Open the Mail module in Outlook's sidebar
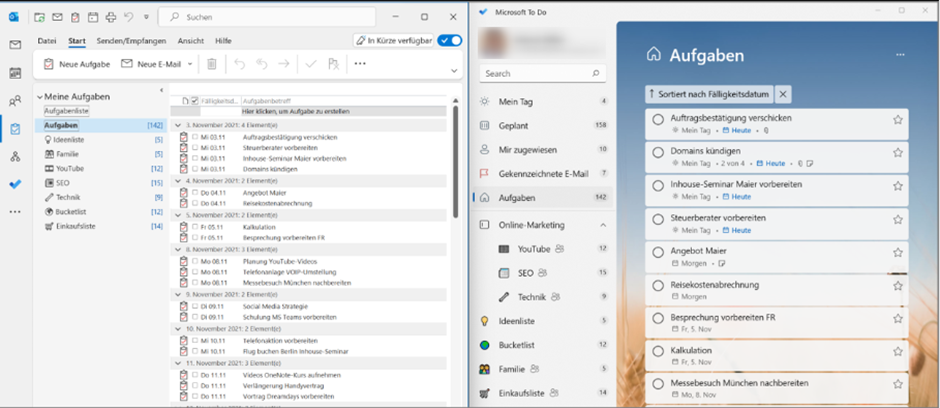 [16, 45]
